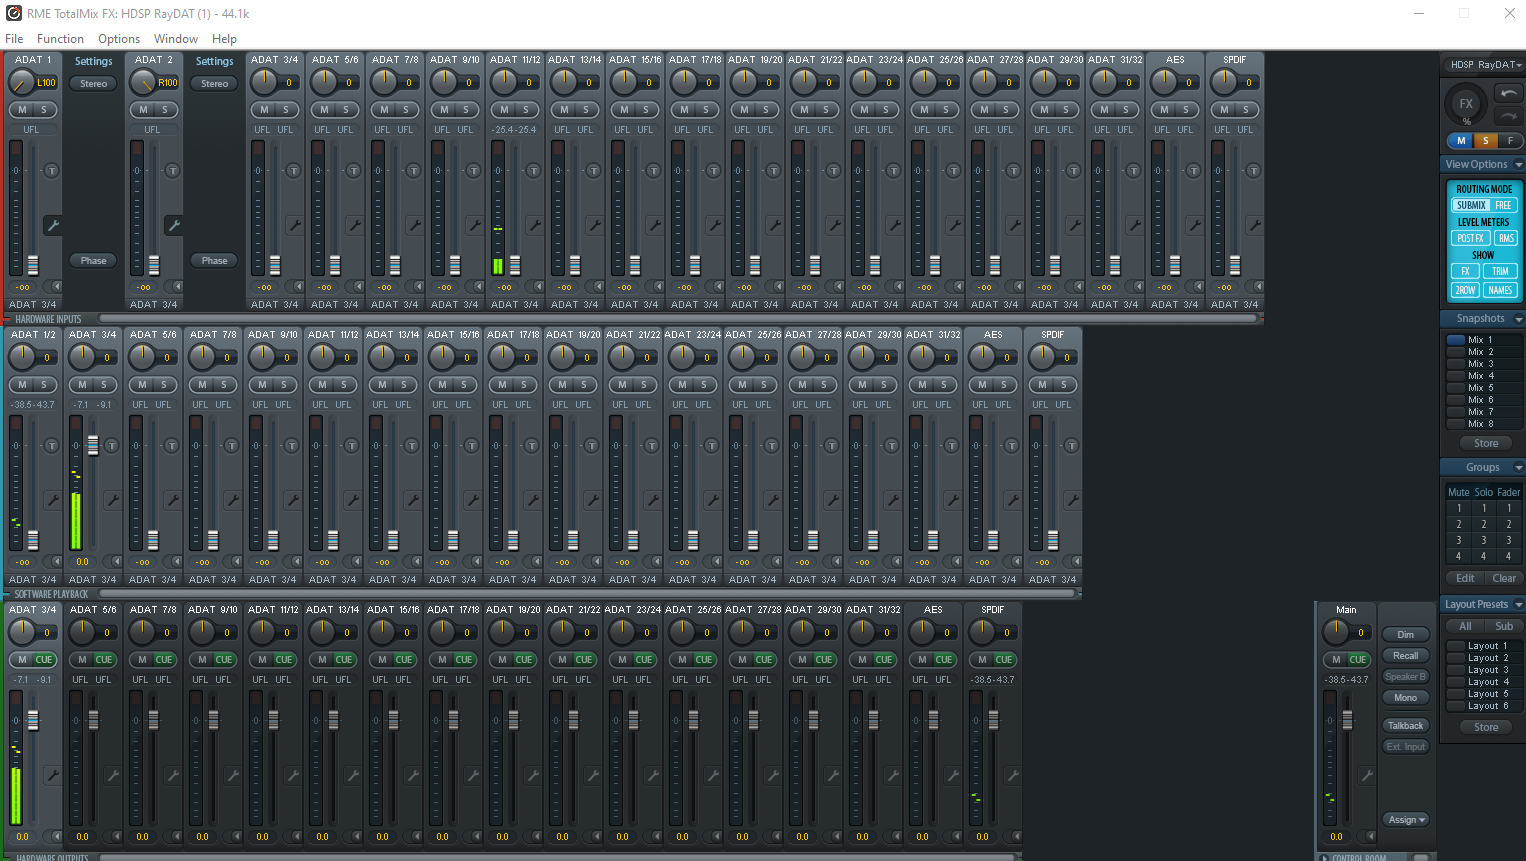
Task: Click the undo arrow beside FX knob
Action: 1508,93
